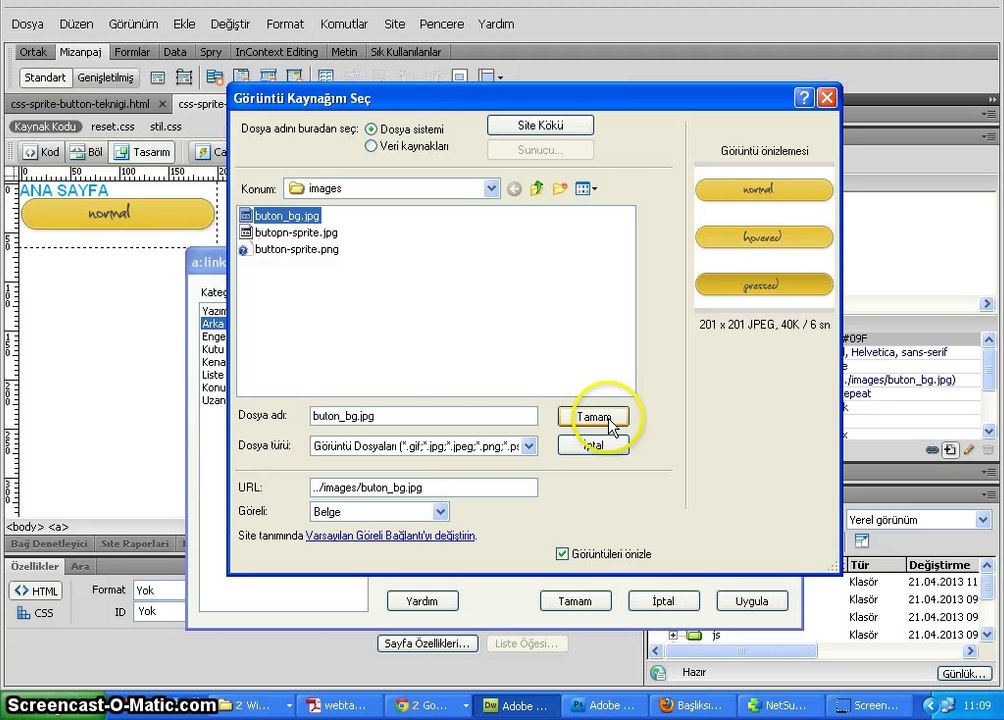Screen dimensions: 1004x720
Task: Open the Dosya menu
Action: pos(28,24)
